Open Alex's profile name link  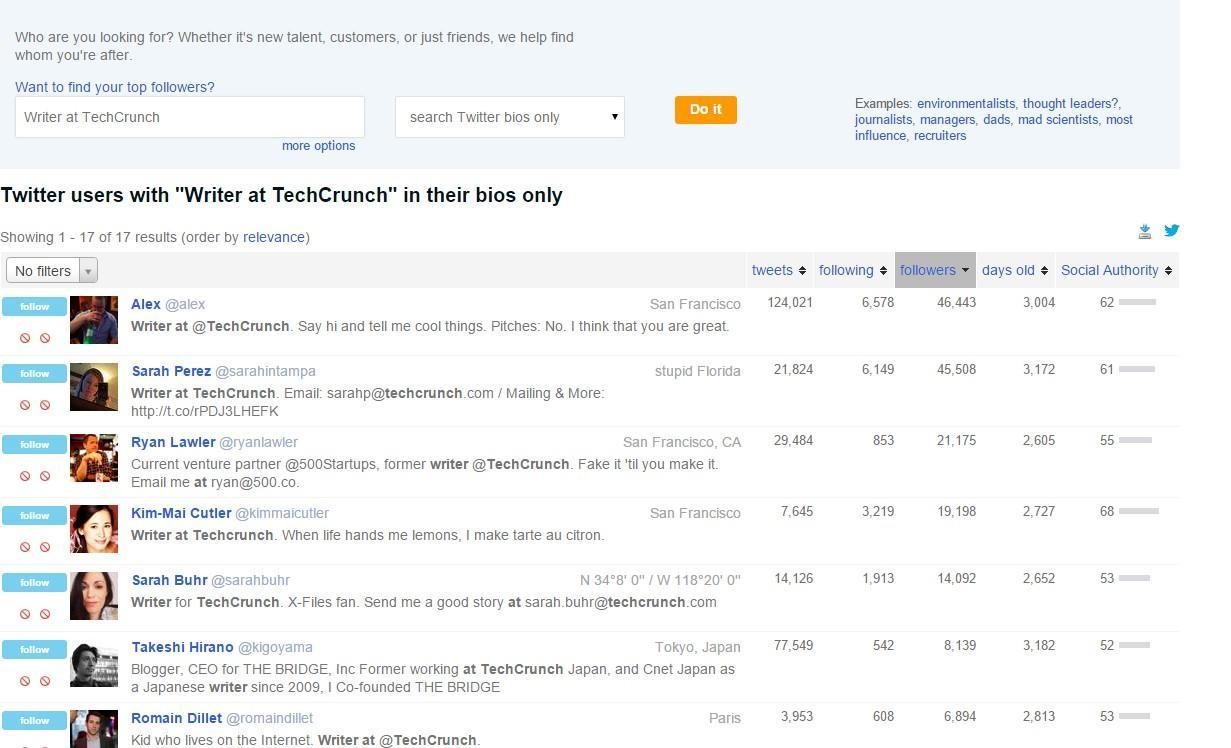click(x=146, y=304)
